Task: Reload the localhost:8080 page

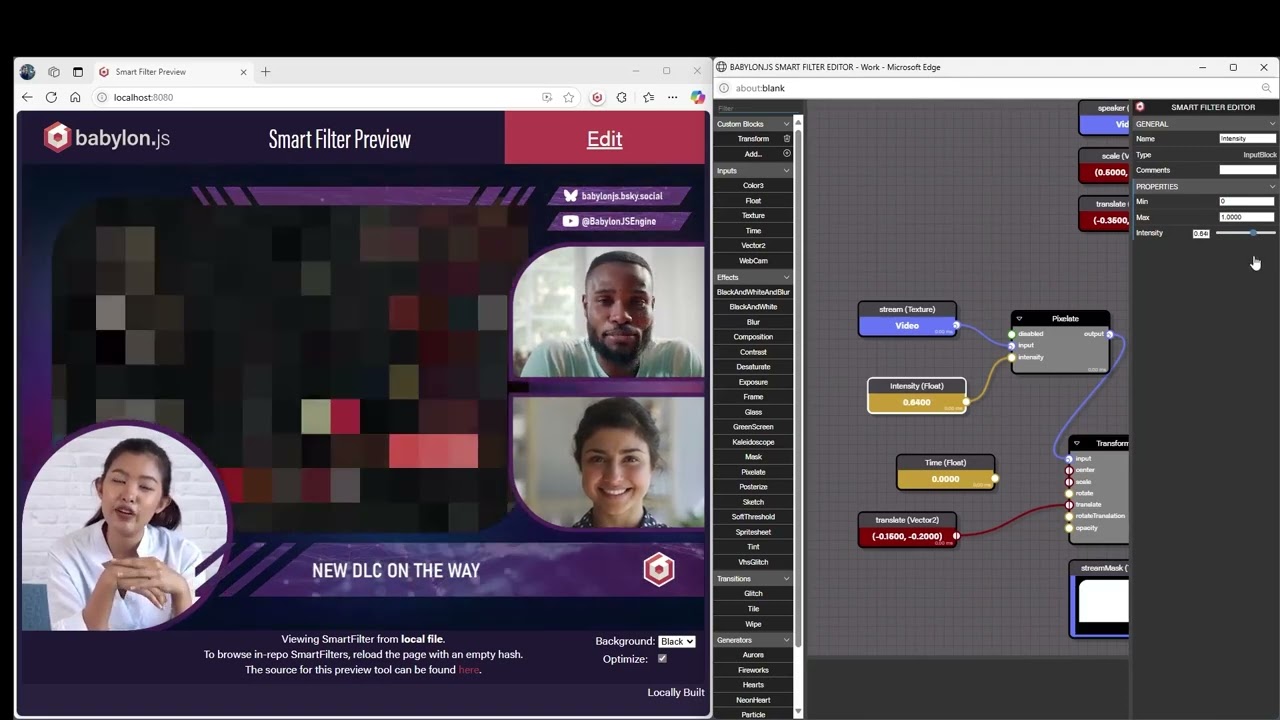Action: click(52, 97)
